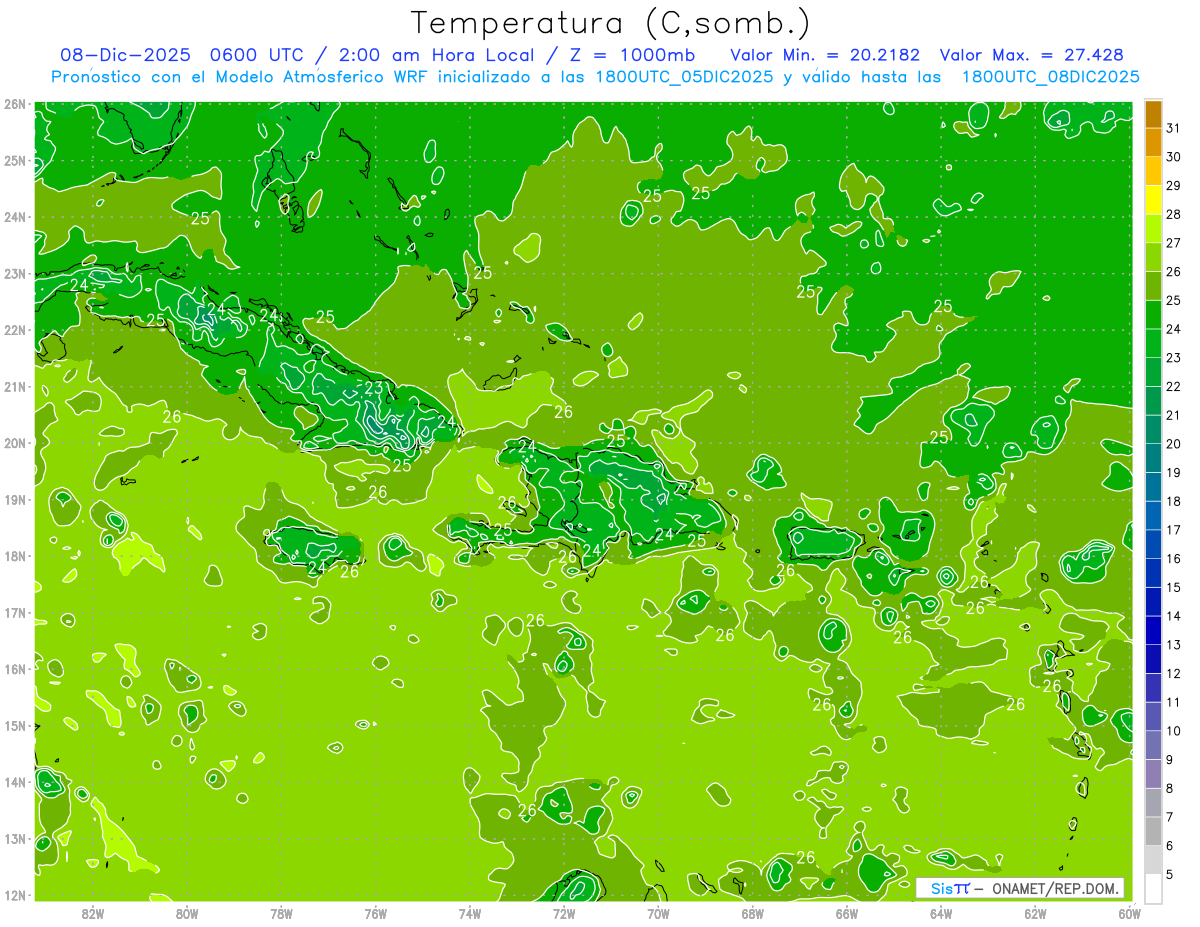Viewport: 1200px width, 927px height.
Task: Click the "82W" longitude axis label
Action: (93, 912)
